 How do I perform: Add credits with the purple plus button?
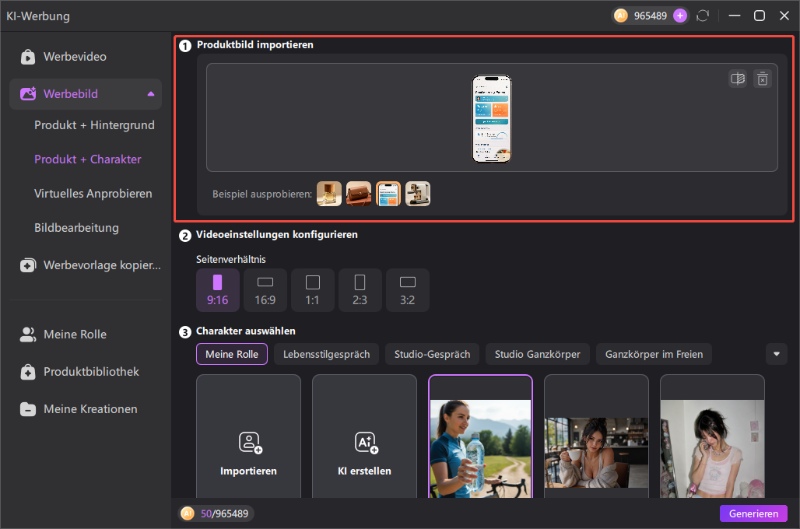(680, 16)
